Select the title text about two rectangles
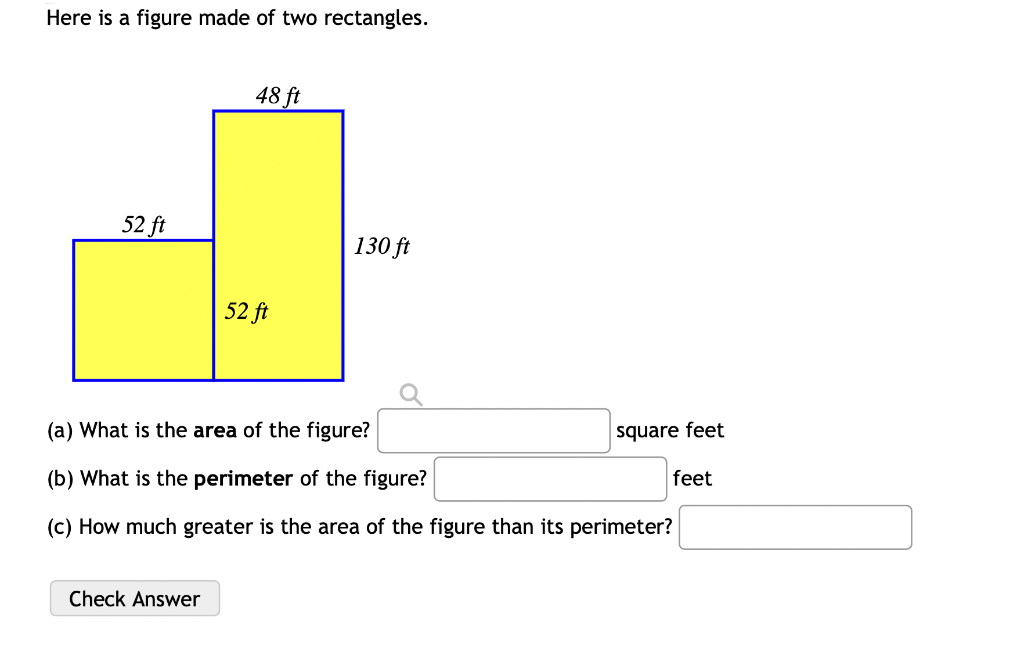Image resolution: width=1024 pixels, height=654 pixels. tap(236, 17)
